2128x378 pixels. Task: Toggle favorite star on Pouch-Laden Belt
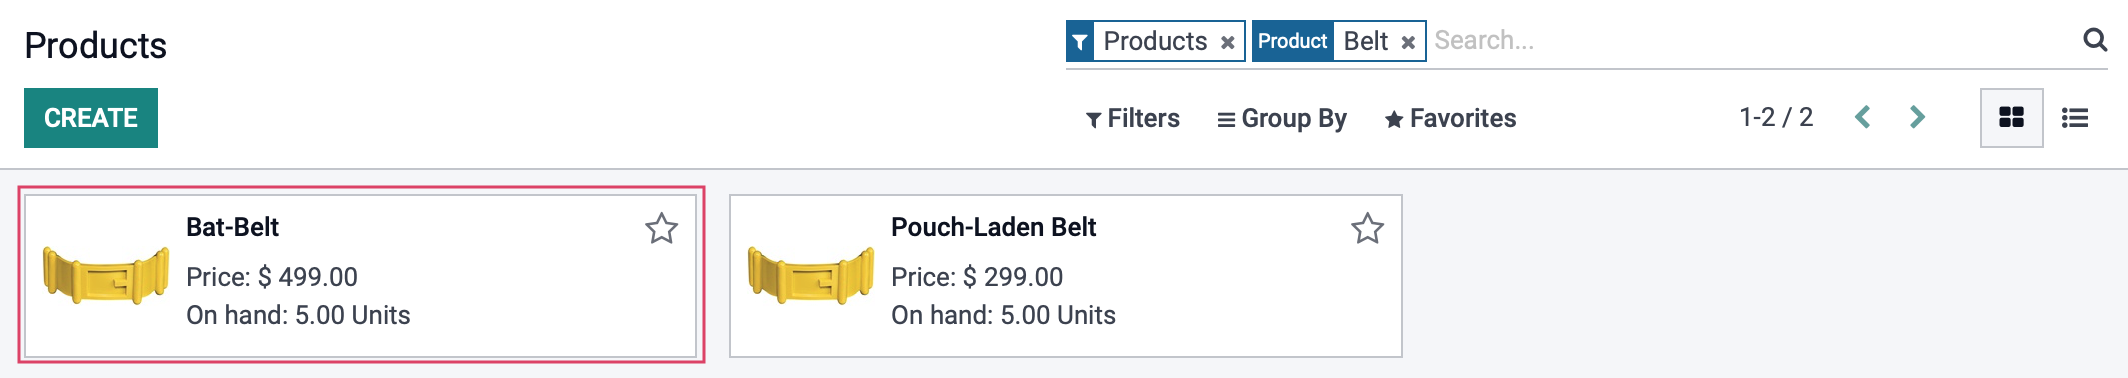click(x=1367, y=229)
